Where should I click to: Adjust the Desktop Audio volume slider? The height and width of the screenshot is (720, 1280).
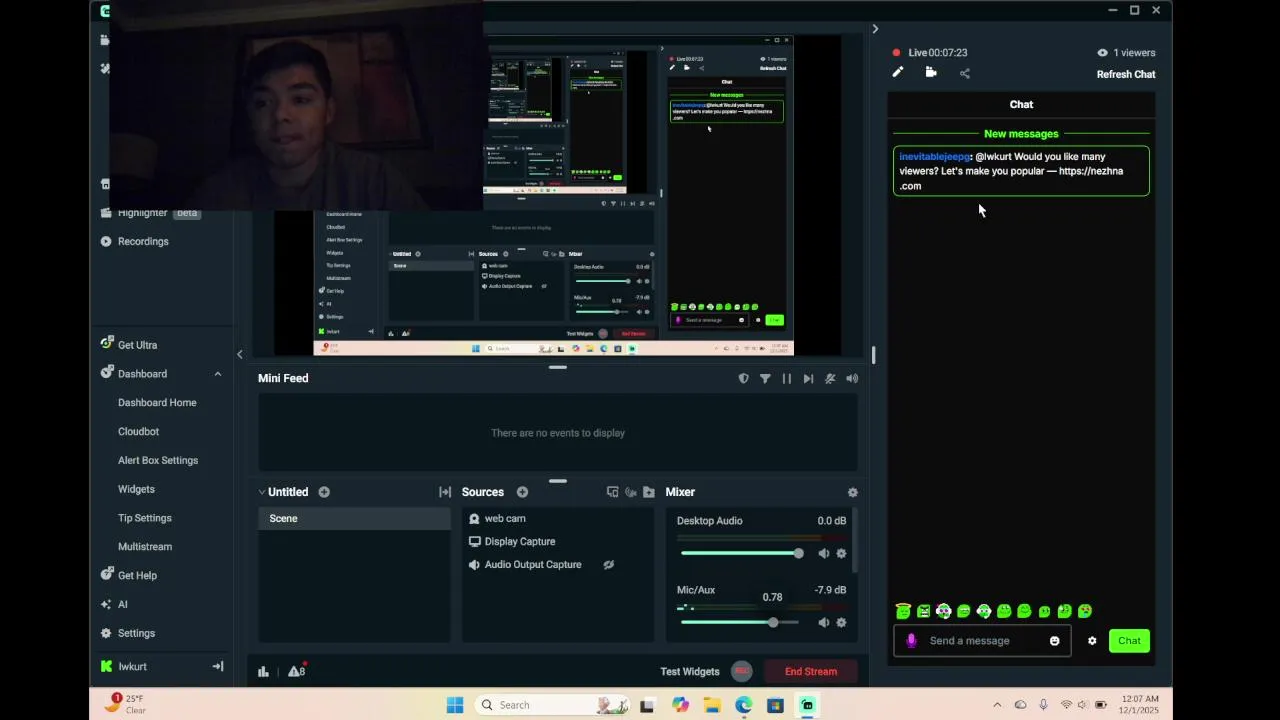click(x=742, y=553)
